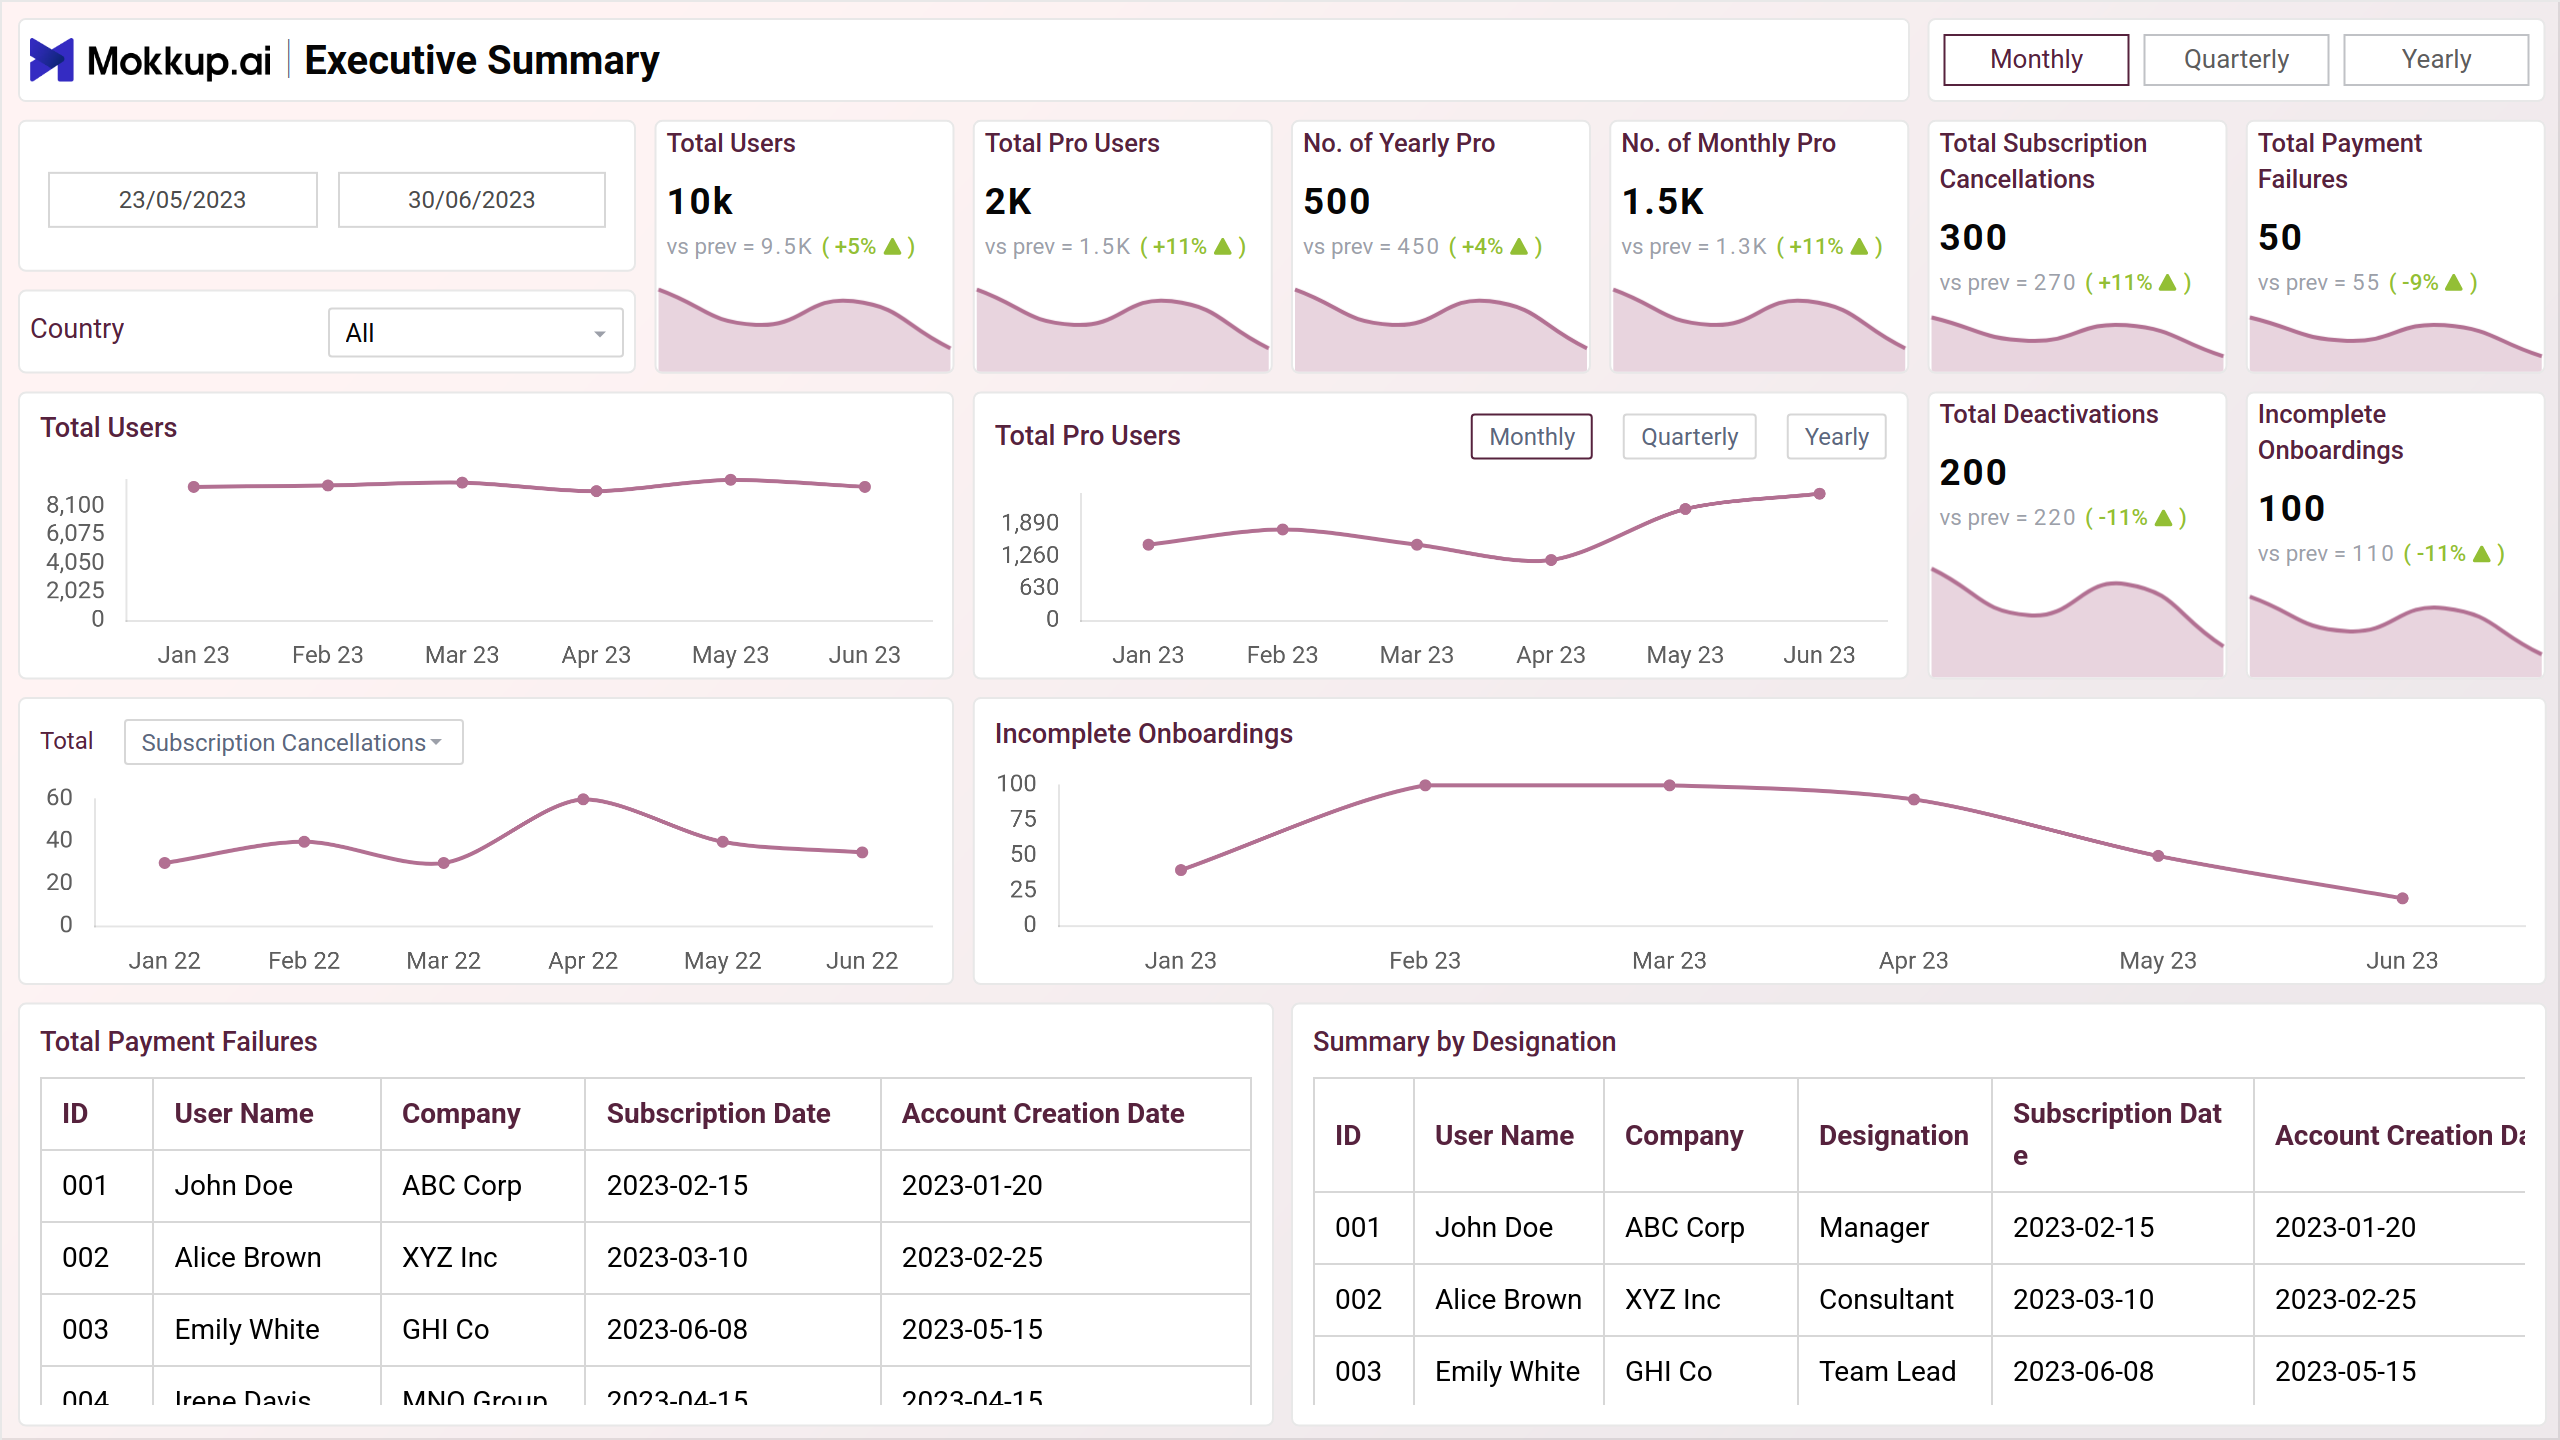2560x1440 pixels.
Task: Click the 1.5K Monthly Pro value
Action: [1662, 201]
